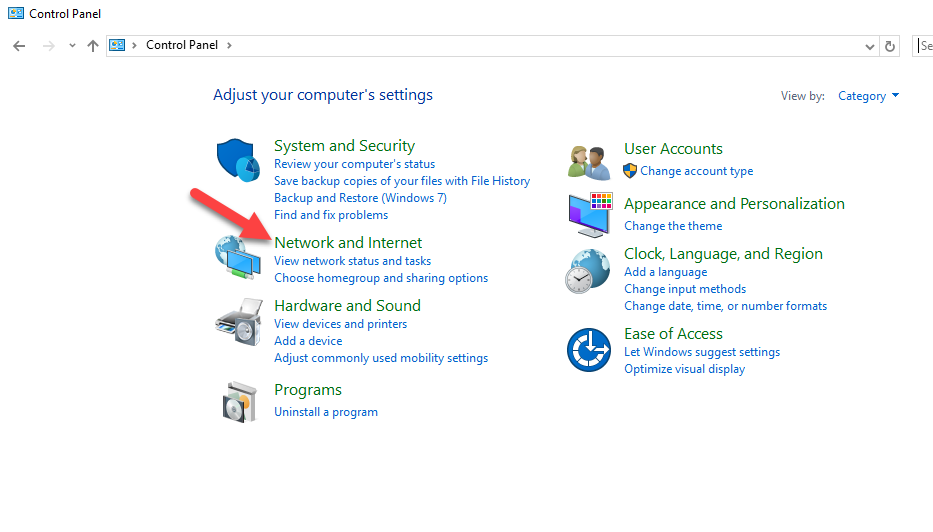Open the Clock, Language, and Region icon

[x=588, y=271]
